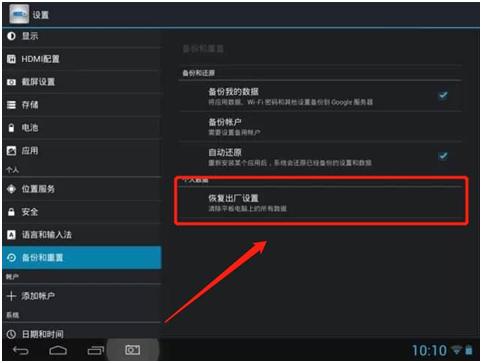Click the 自动还原 title text
This screenshot has height=363, width=482.
click(x=225, y=152)
